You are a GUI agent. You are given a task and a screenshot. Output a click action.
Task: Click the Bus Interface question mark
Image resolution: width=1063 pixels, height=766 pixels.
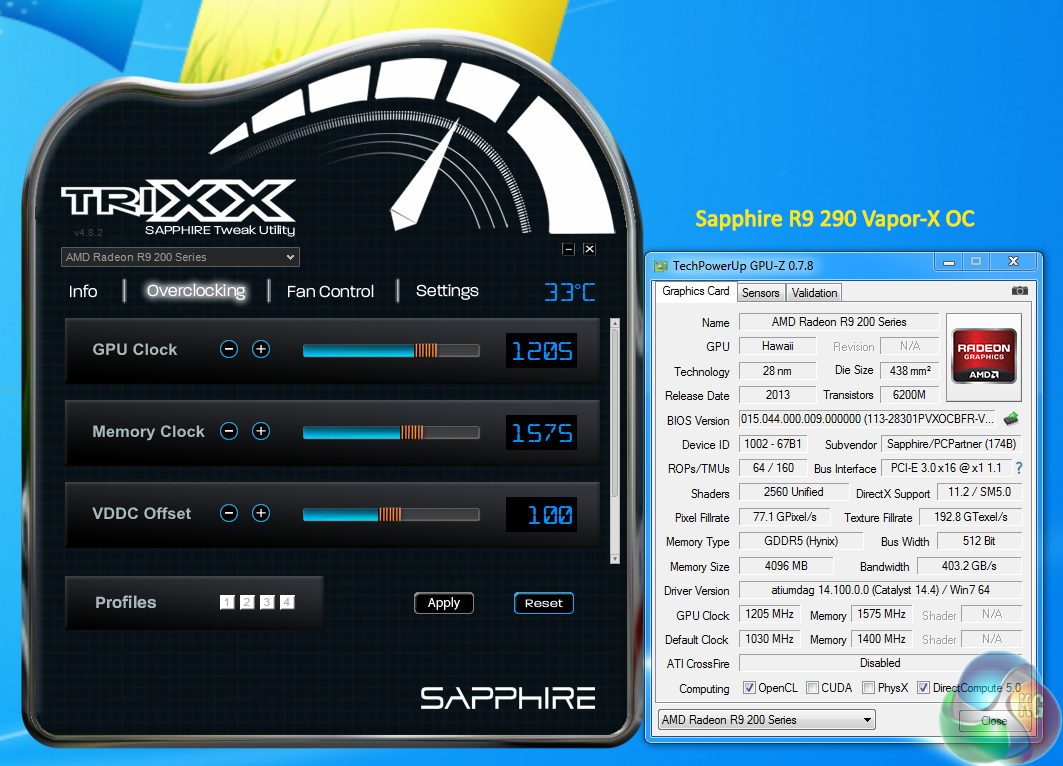(1018, 468)
